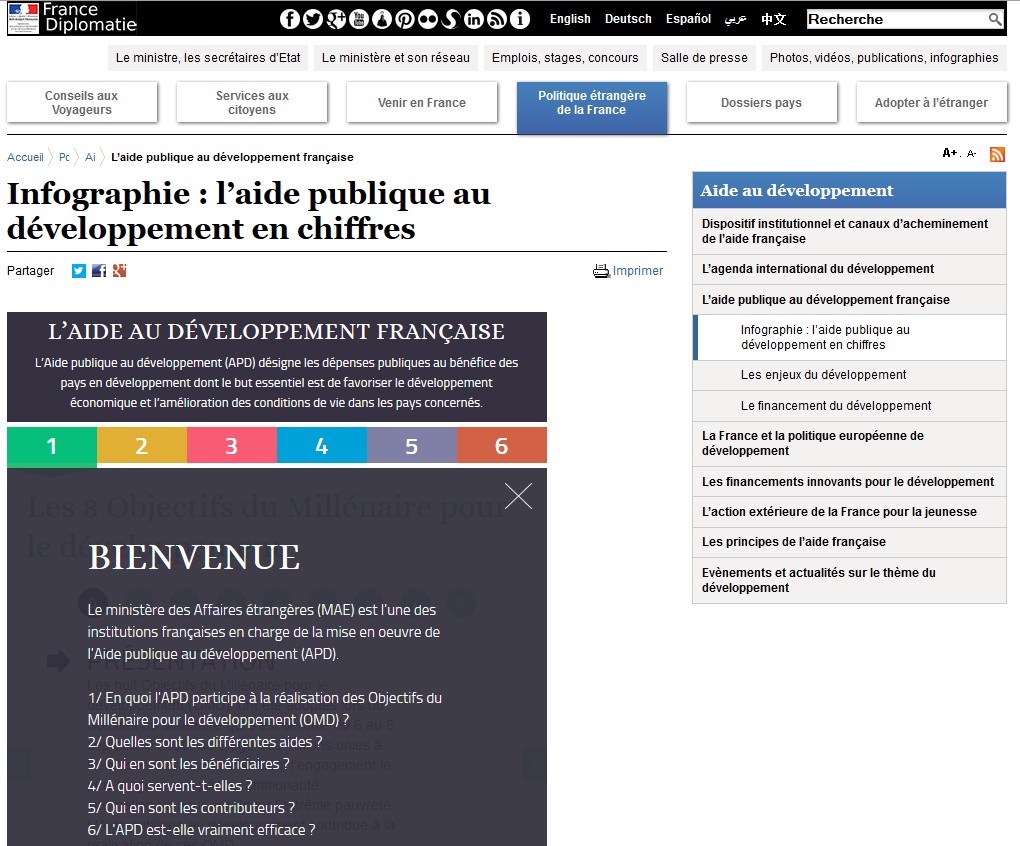
Task: Open the orange RSS feed icon
Action: coord(997,154)
